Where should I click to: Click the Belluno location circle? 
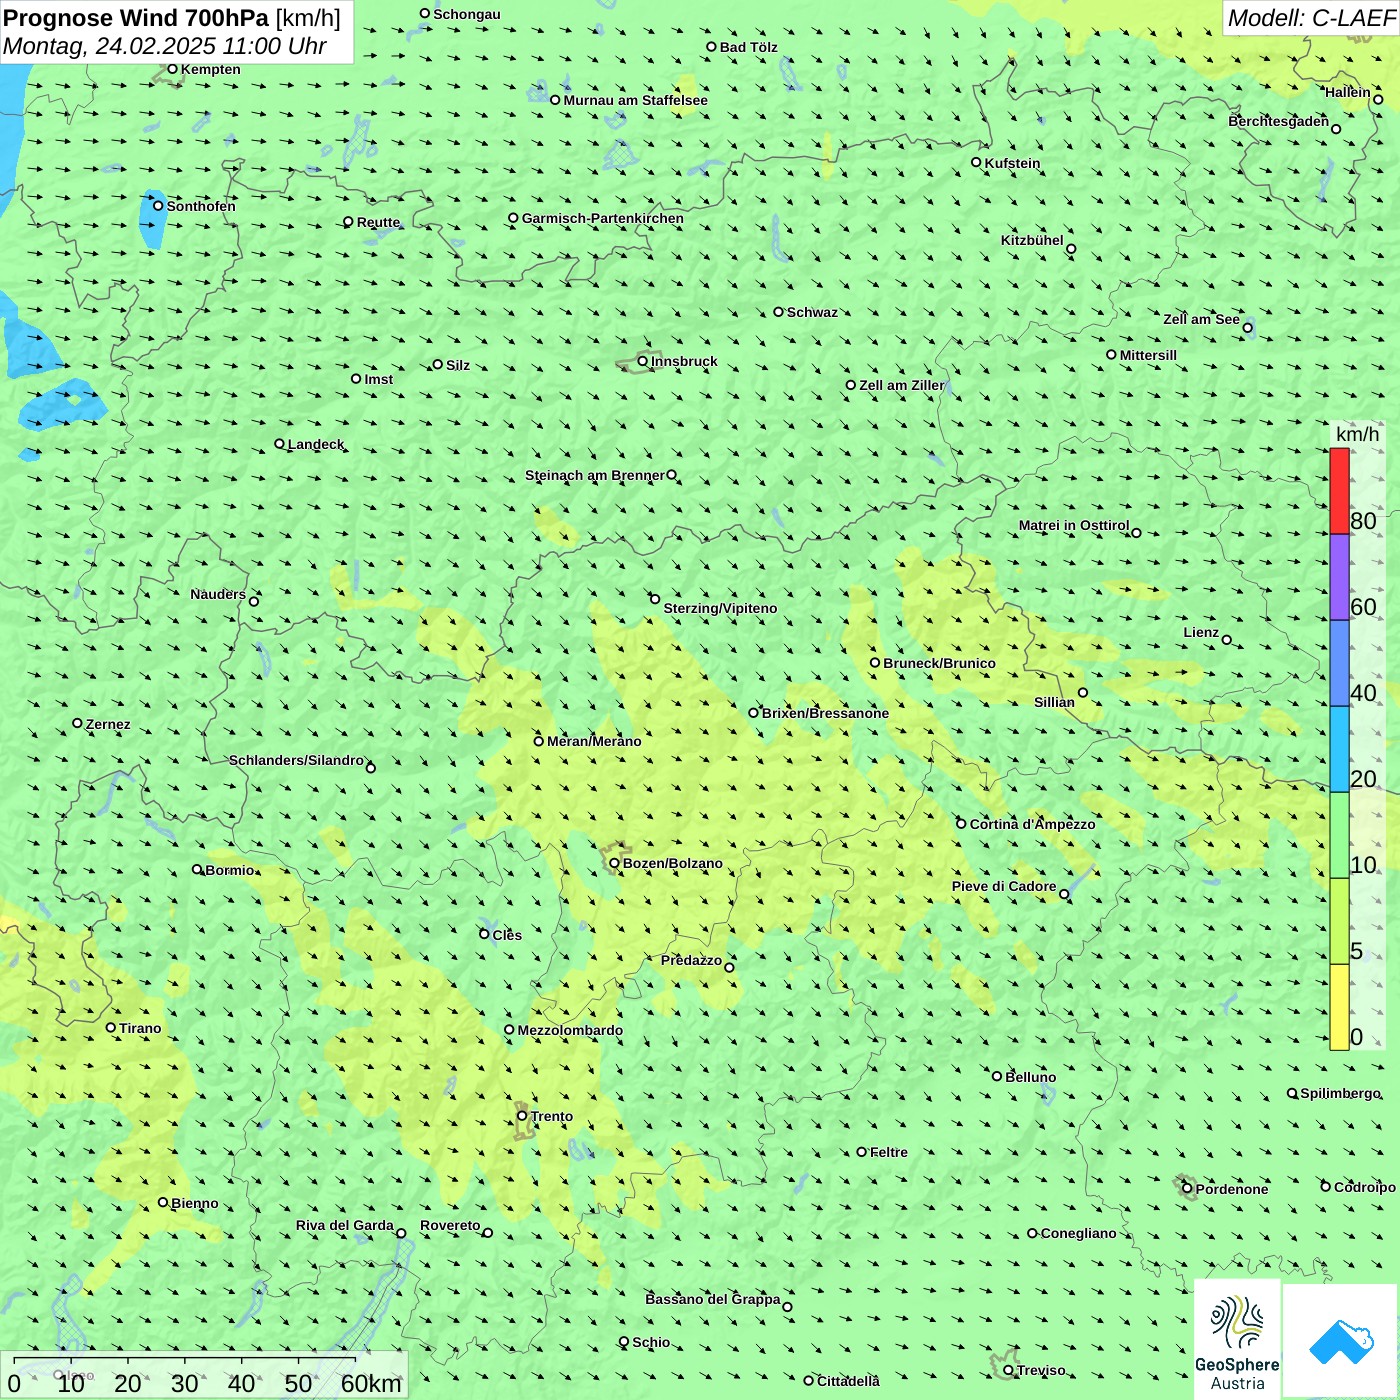(997, 1077)
